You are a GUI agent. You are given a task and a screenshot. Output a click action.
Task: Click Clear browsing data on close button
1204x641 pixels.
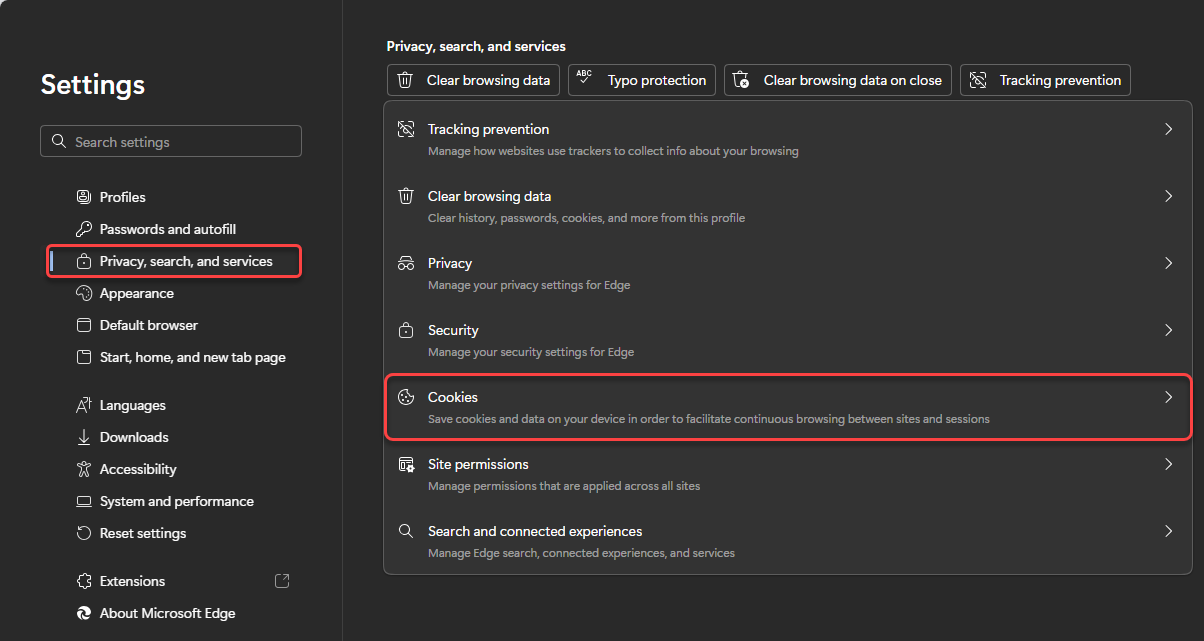837,80
